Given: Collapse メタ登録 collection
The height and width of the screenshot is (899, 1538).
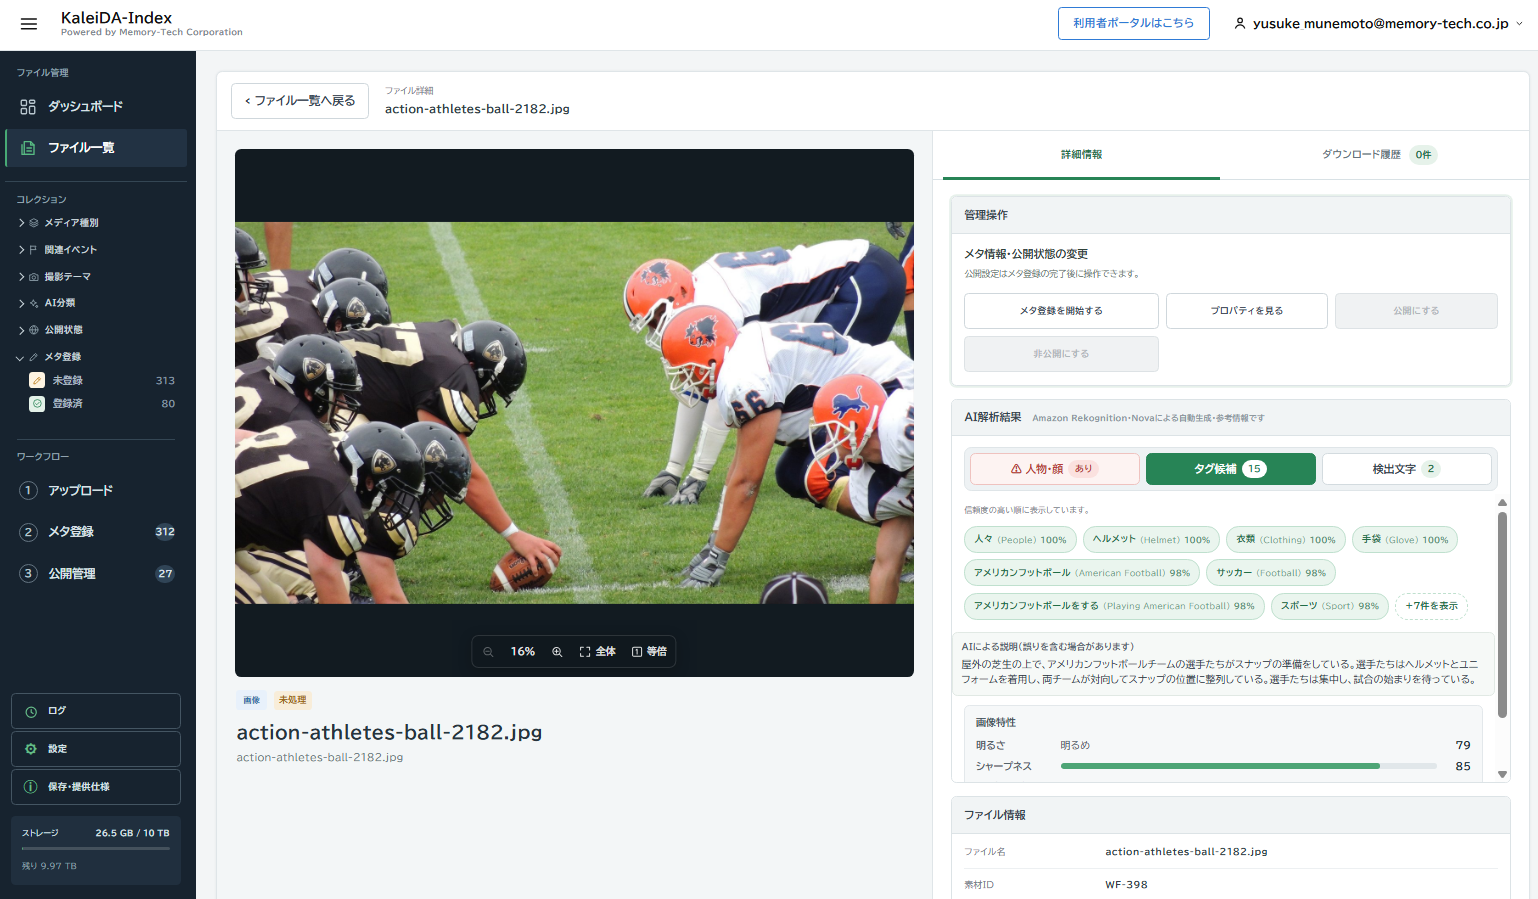Looking at the screenshot, I should coord(50,357).
